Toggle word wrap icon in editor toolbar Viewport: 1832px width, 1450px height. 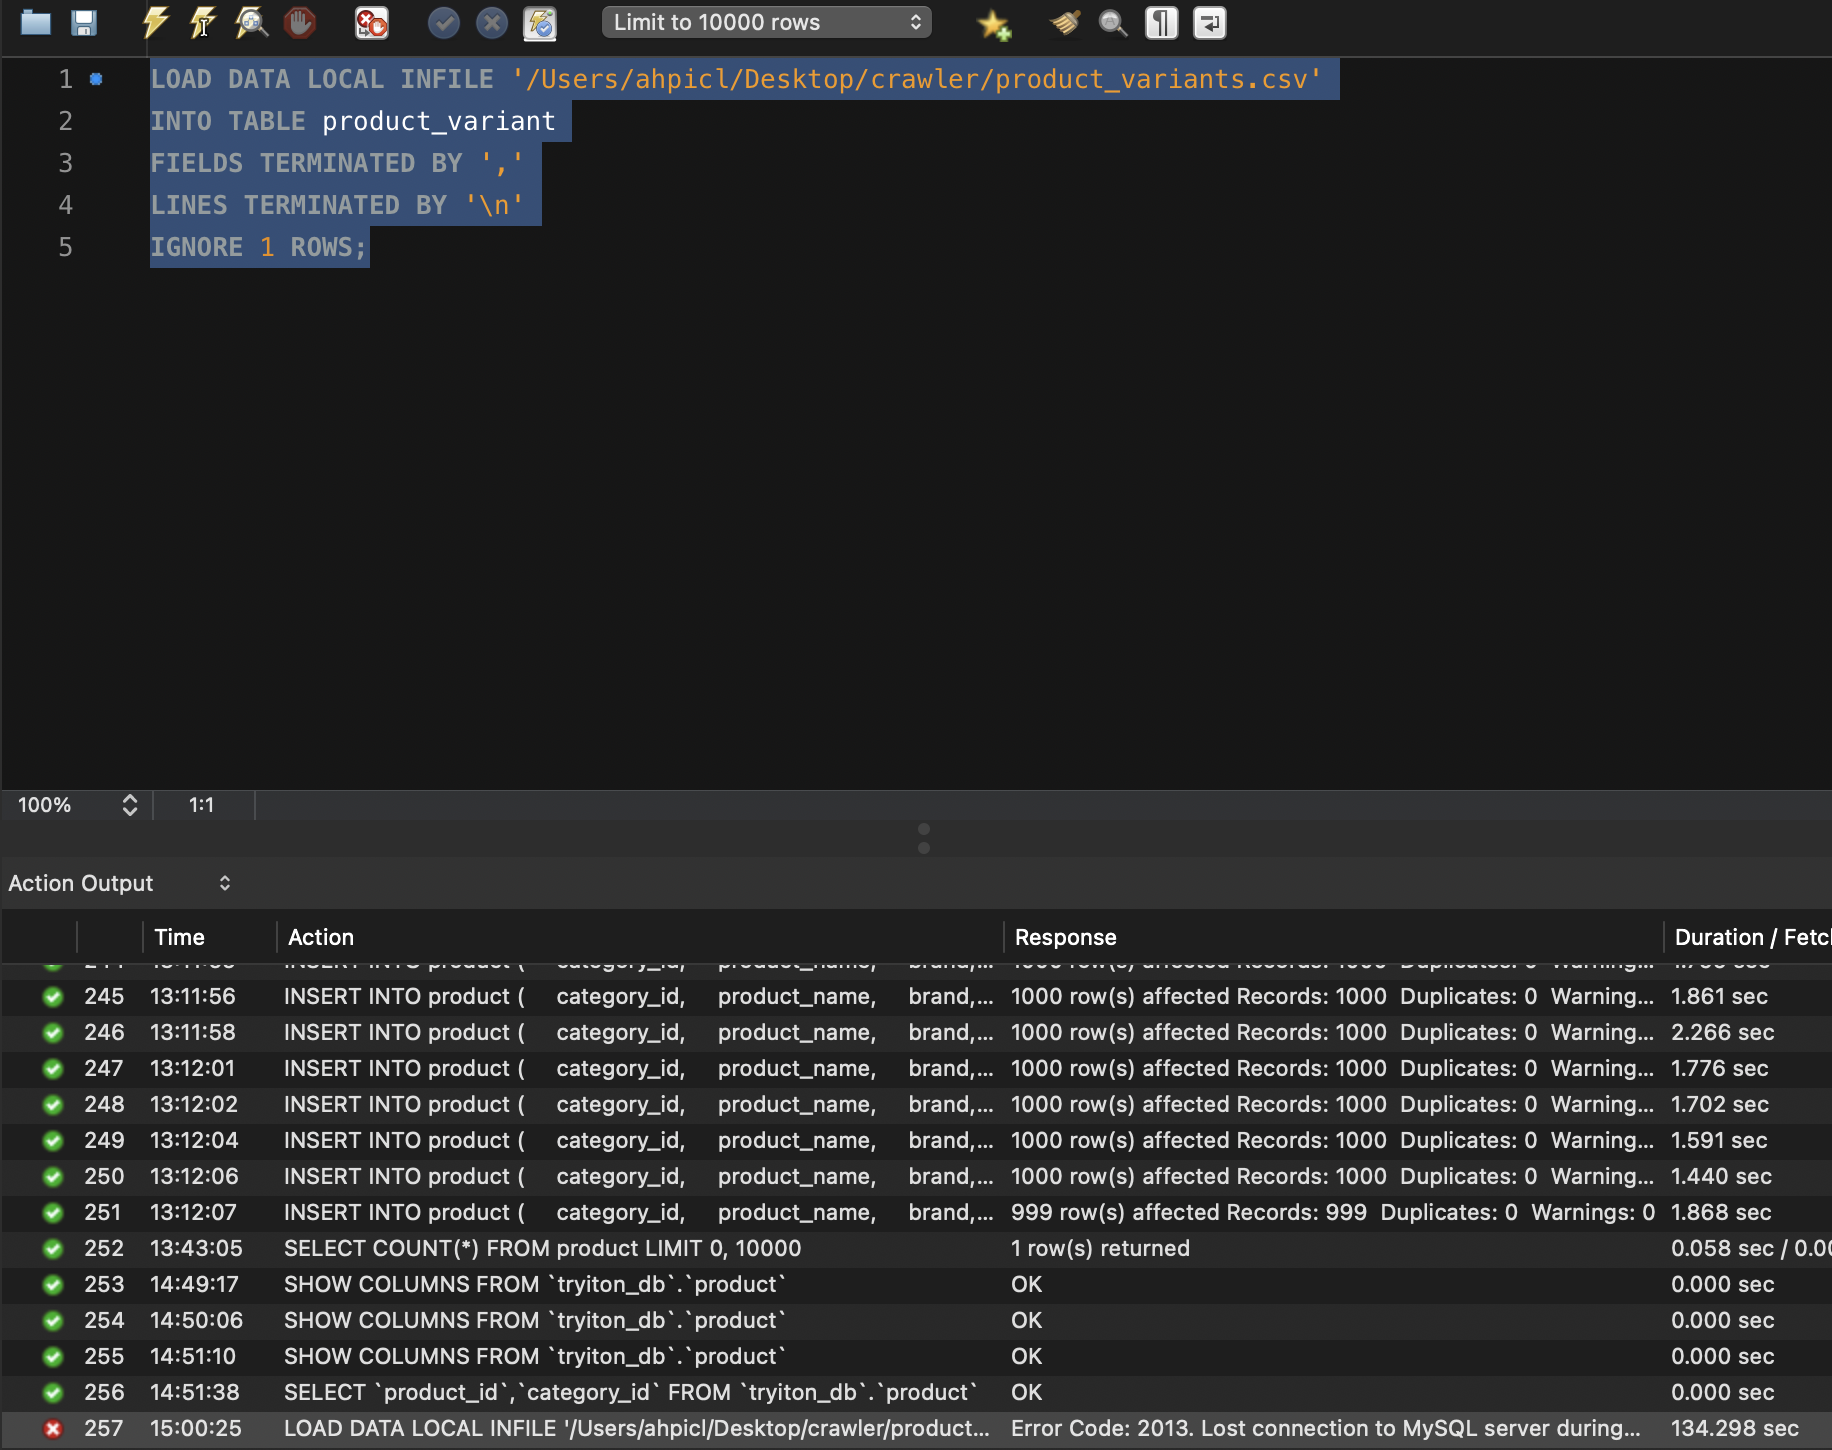1209,22
